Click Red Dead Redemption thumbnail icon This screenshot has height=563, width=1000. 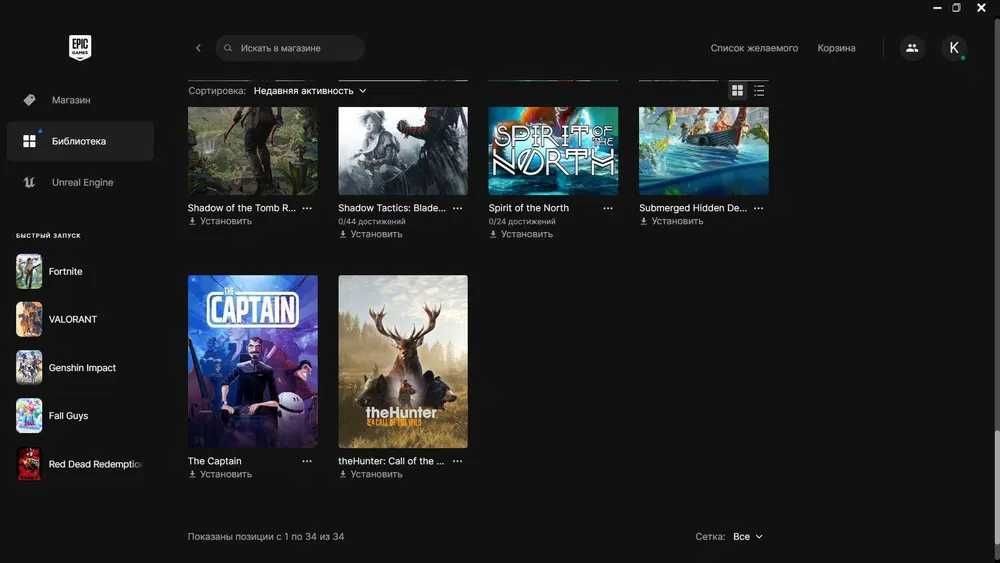29,464
